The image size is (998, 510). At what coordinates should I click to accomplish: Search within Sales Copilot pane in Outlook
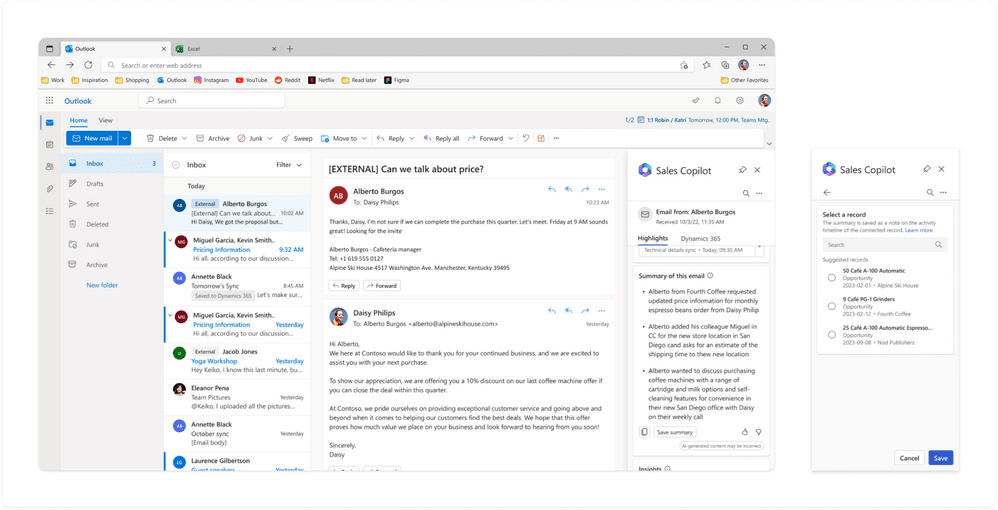point(746,194)
